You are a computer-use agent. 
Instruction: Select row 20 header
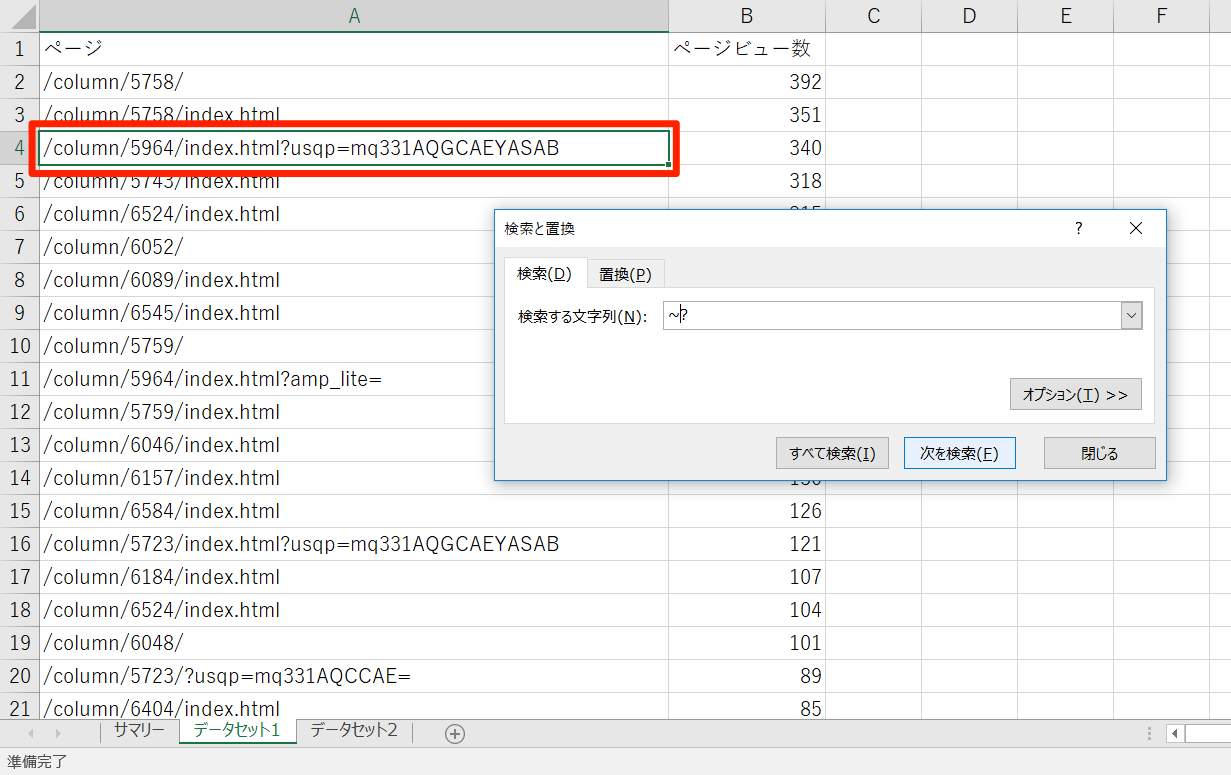click(x=19, y=676)
